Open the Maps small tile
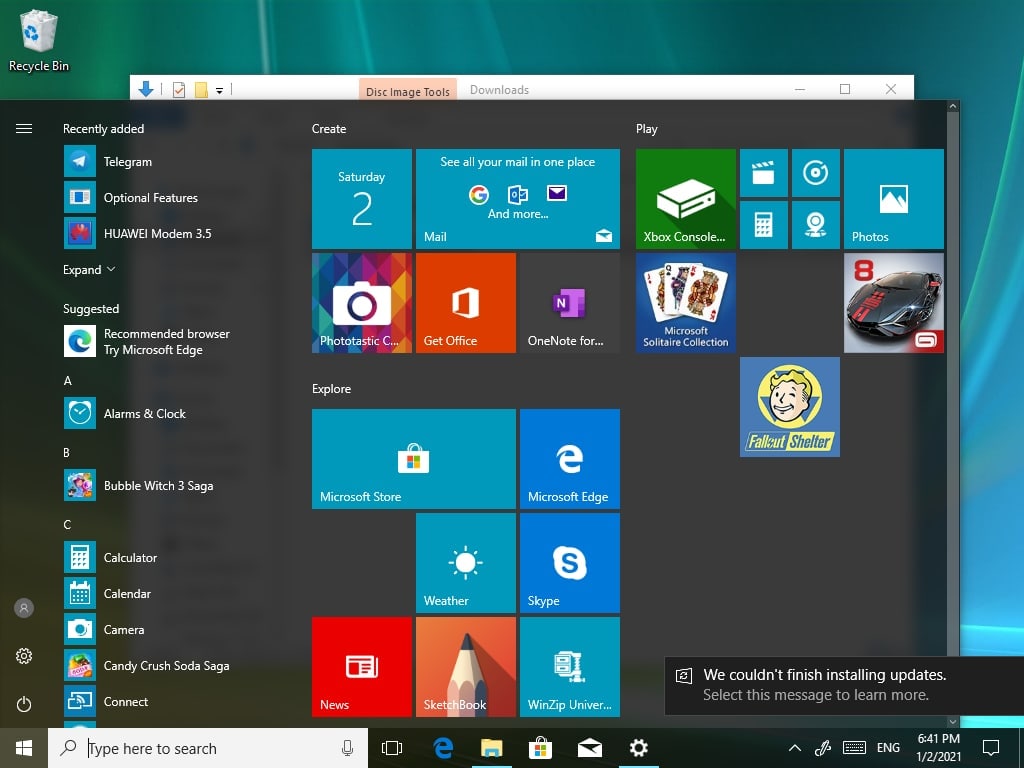 tap(816, 225)
